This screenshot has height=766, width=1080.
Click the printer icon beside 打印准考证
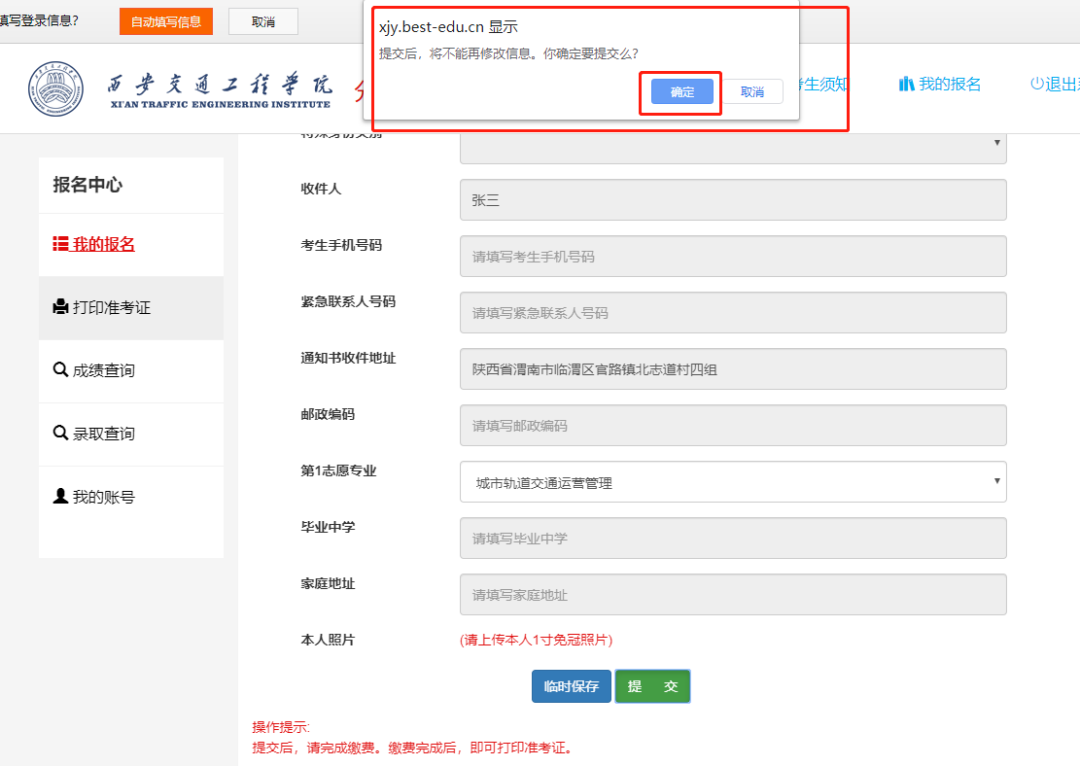(60, 308)
